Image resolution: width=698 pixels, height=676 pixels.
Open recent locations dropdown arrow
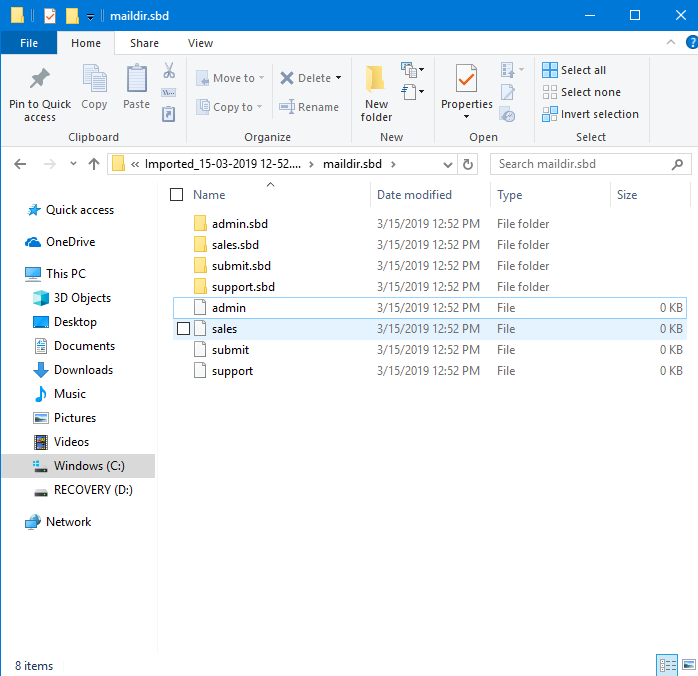(x=73, y=164)
